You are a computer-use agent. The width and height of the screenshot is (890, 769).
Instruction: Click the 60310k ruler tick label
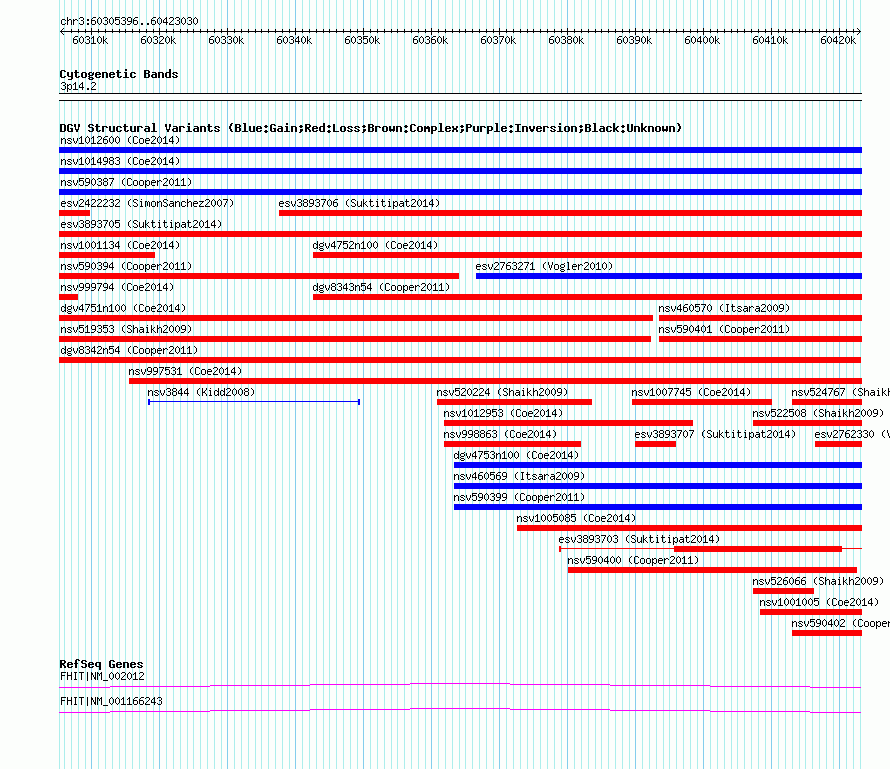coord(90,40)
